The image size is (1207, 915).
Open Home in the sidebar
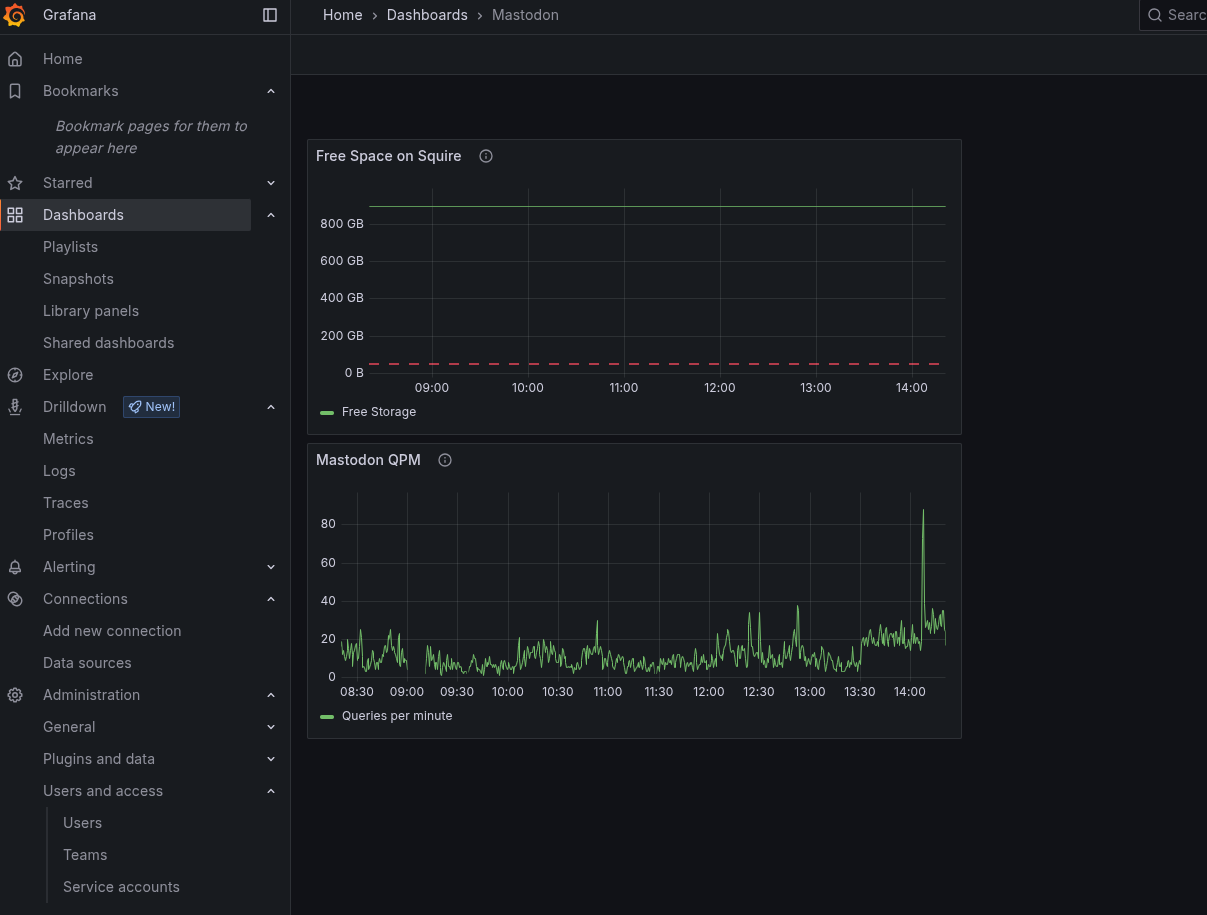pos(63,59)
